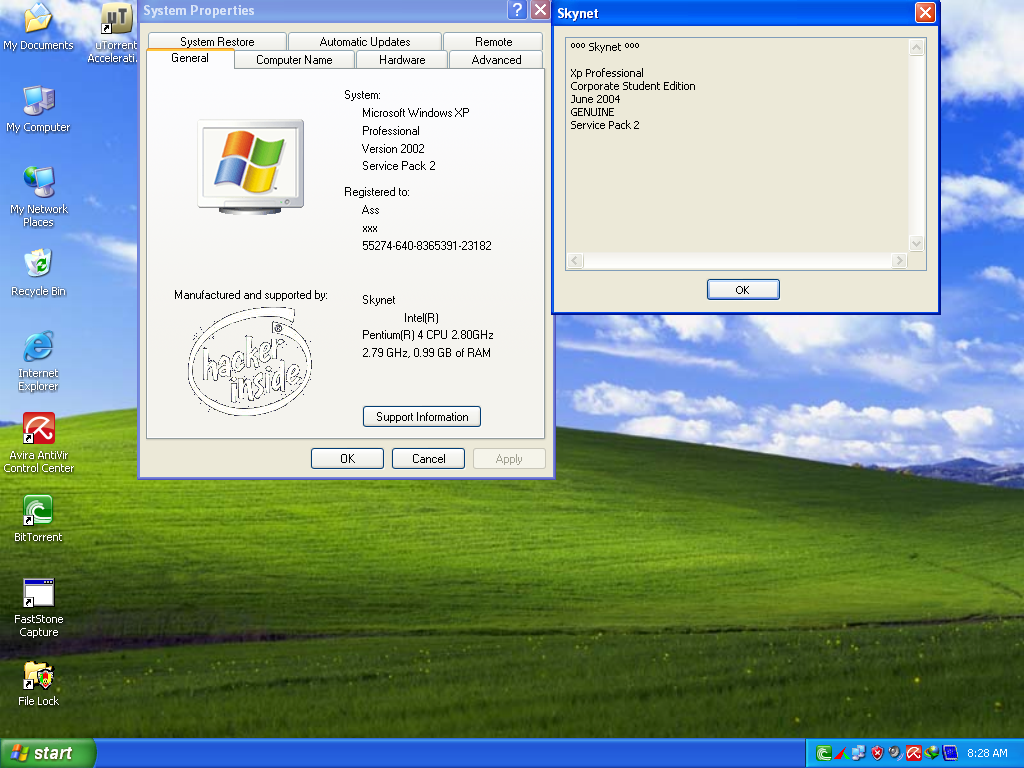Open the Advanced tab

coord(496,59)
